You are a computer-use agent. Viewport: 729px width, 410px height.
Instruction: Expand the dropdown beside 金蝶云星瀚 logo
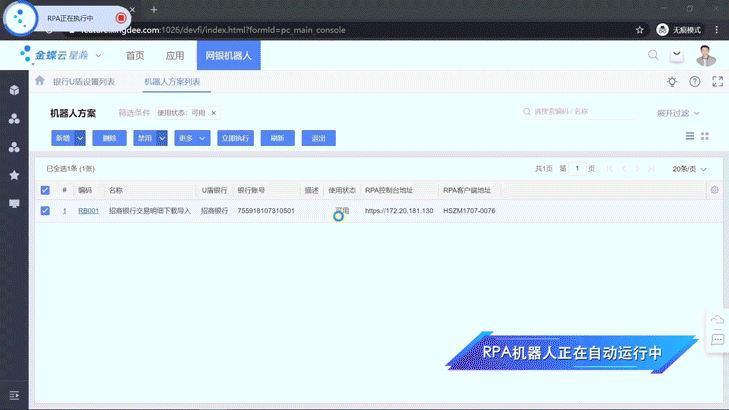[x=99, y=56]
